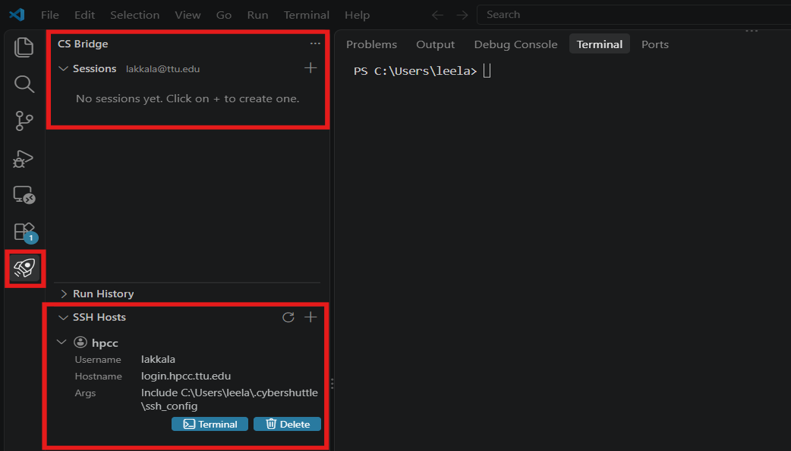Click the Search command center field
The height and width of the screenshot is (451, 791).
tap(634, 15)
